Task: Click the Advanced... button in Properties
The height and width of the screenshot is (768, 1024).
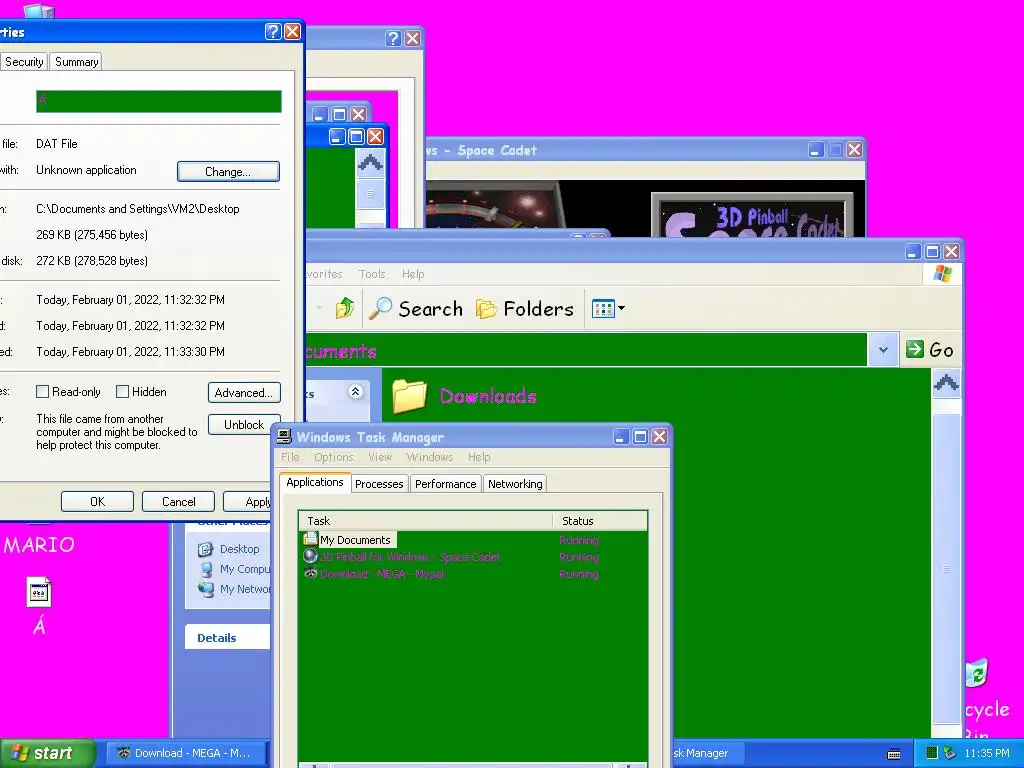Action: [x=244, y=392]
